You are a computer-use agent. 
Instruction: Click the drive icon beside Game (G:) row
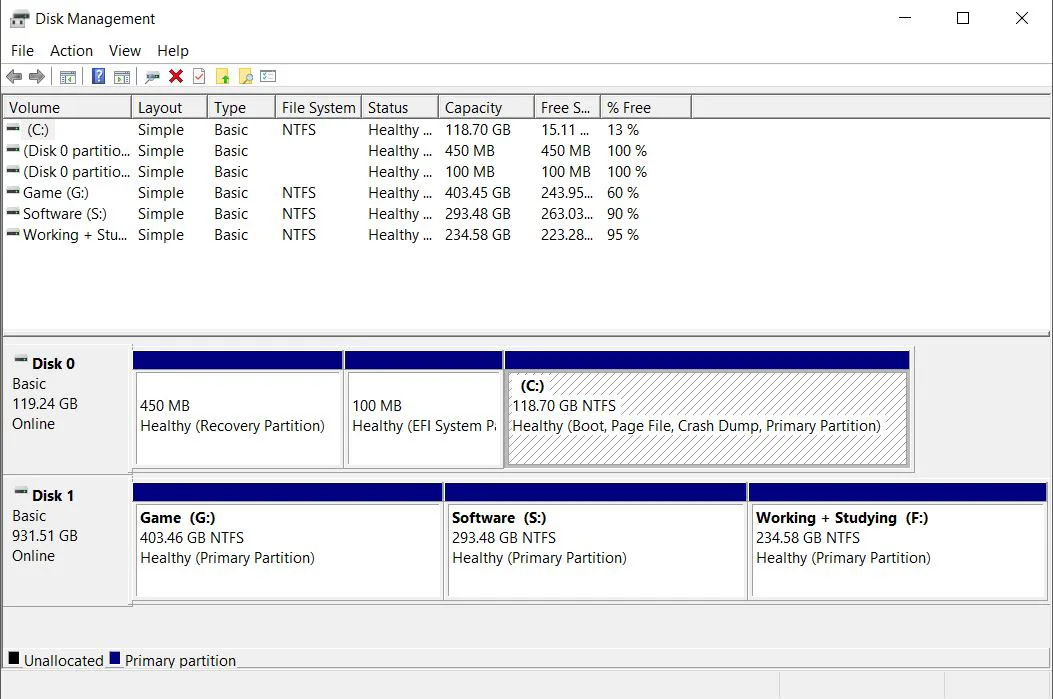pyautogui.click(x=13, y=191)
